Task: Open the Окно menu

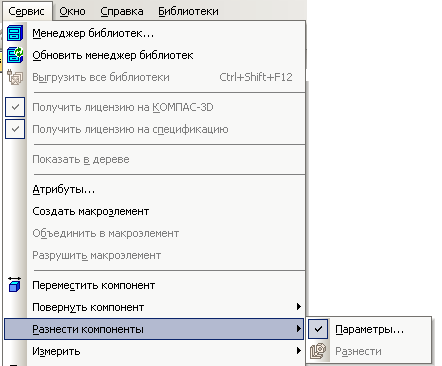Action: [72, 11]
